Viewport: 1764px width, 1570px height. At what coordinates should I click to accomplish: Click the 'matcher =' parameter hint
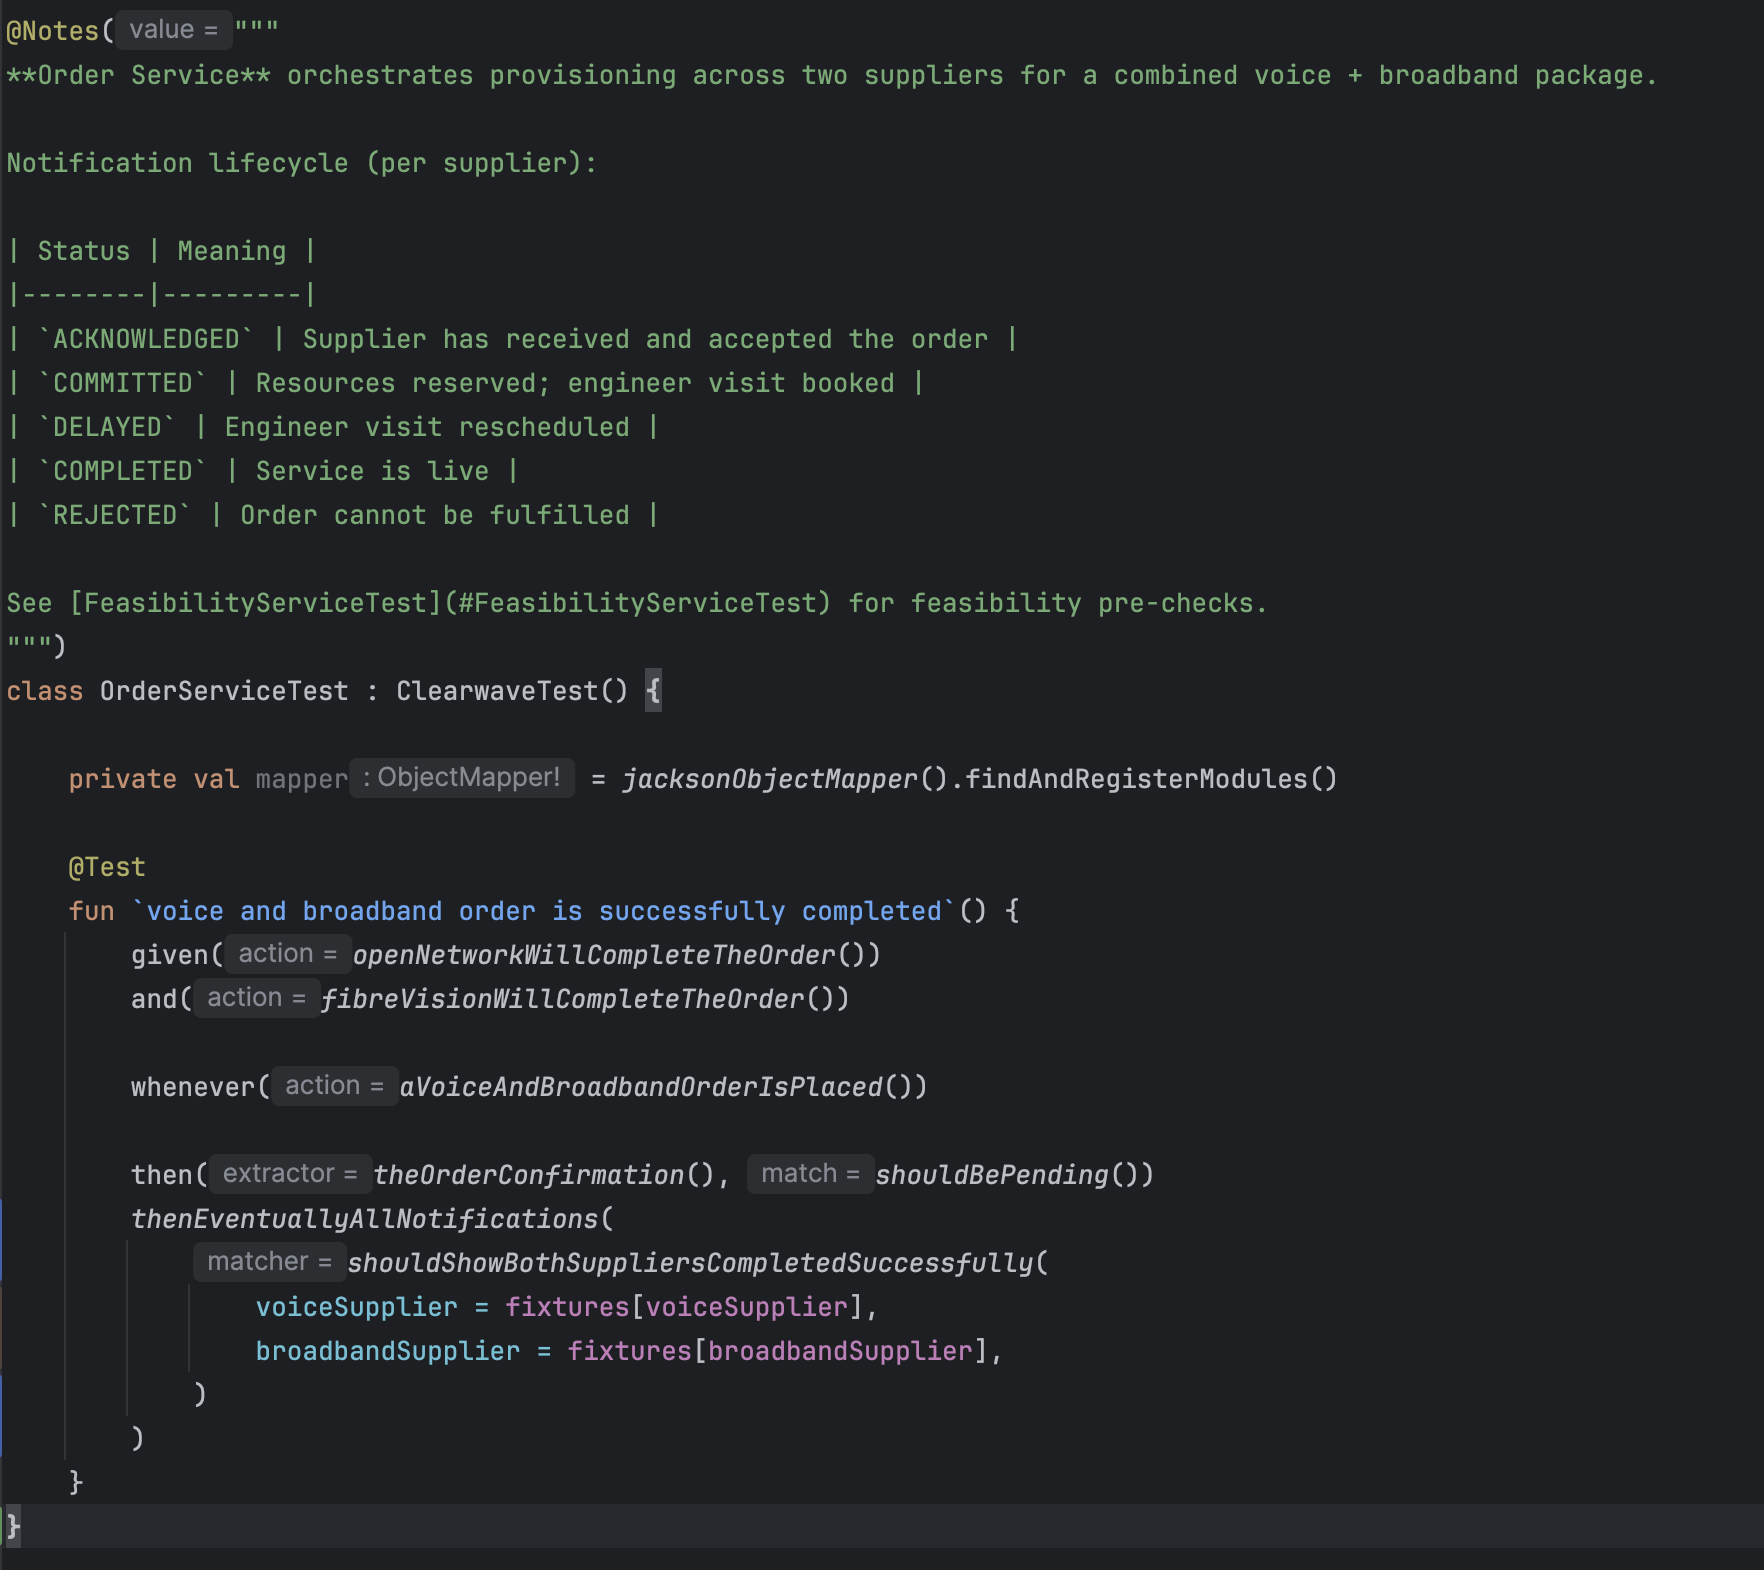pos(269,1262)
